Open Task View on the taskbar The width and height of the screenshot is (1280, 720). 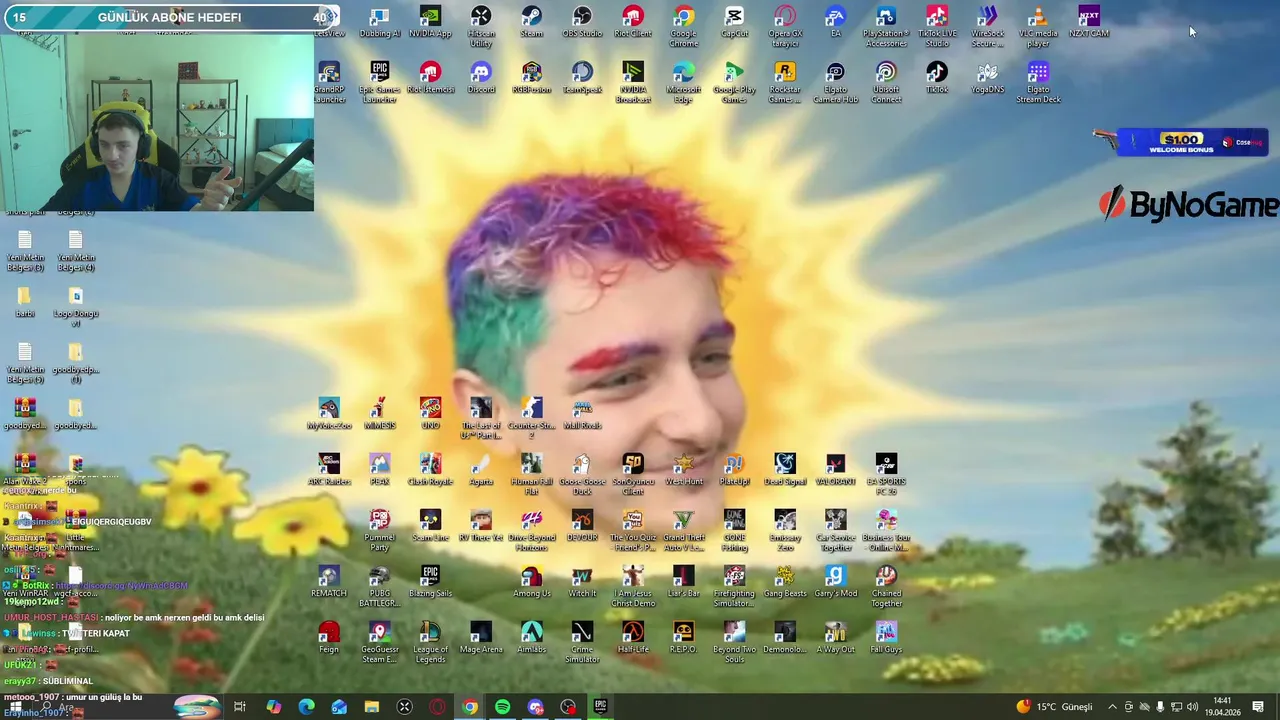tap(240, 707)
